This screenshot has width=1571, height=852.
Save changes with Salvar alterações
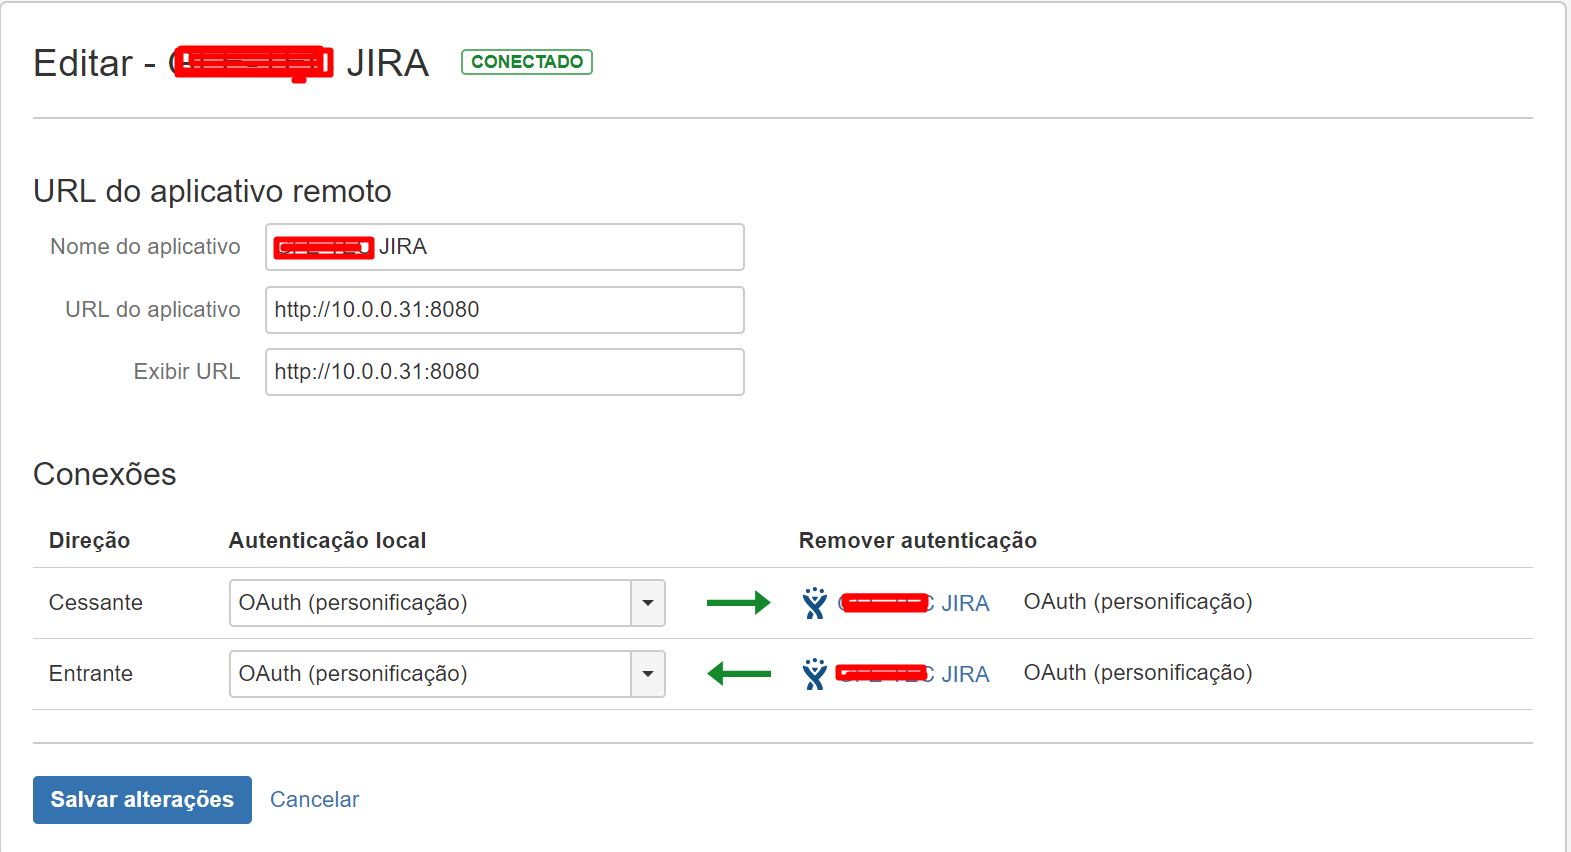[x=142, y=800]
